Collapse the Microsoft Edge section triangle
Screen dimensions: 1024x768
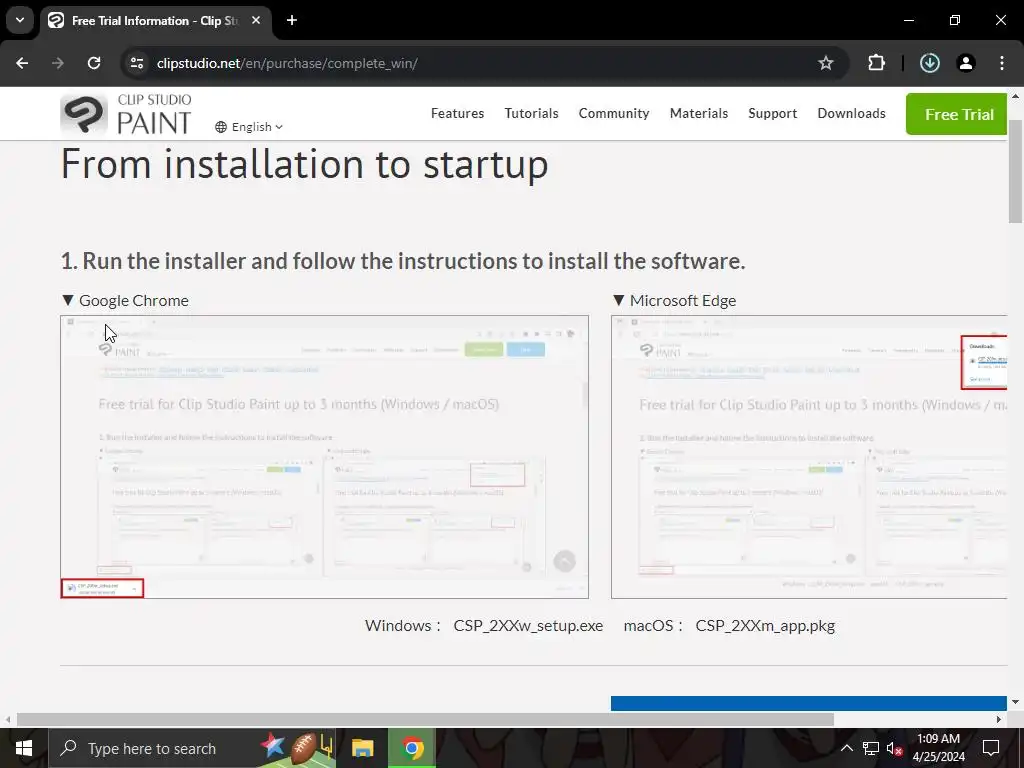(618, 300)
